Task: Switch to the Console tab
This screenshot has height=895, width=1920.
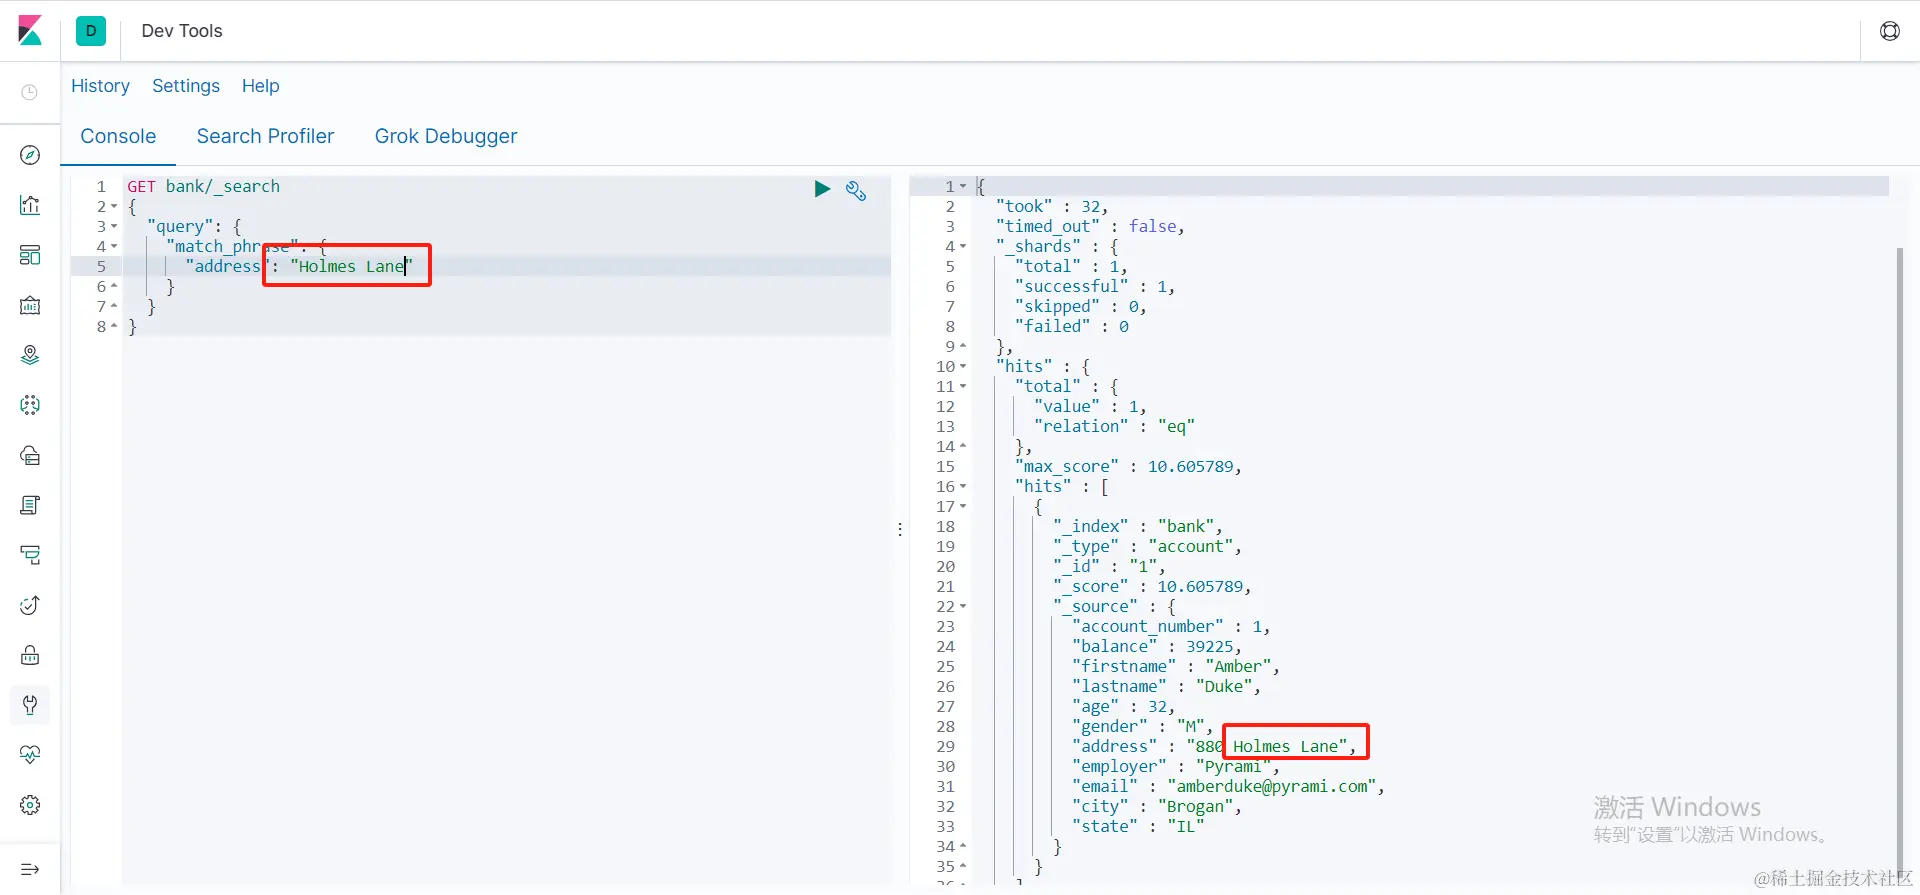Action: pos(118,136)
